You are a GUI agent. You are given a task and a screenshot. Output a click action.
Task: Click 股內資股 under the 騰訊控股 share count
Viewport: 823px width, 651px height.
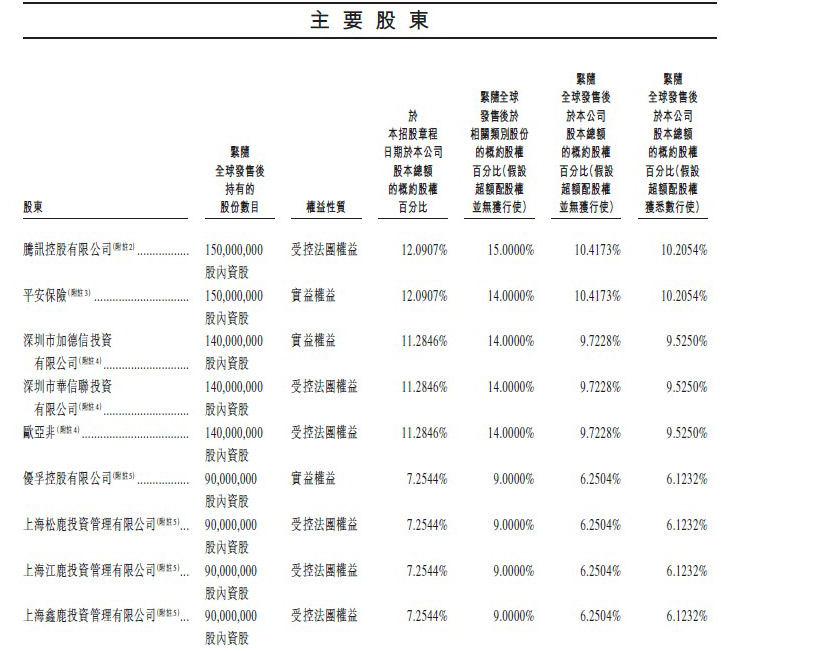(227, 272)
